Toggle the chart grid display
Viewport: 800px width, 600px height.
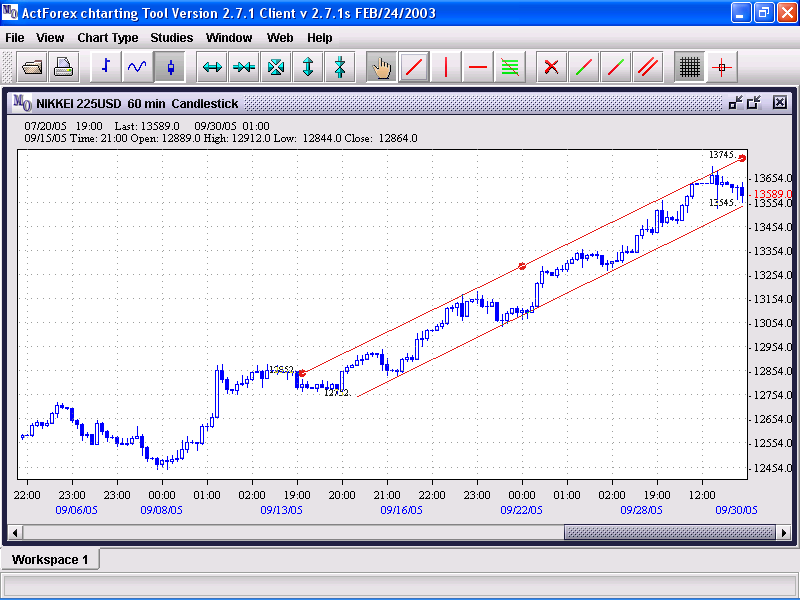[x=689, y=68]
